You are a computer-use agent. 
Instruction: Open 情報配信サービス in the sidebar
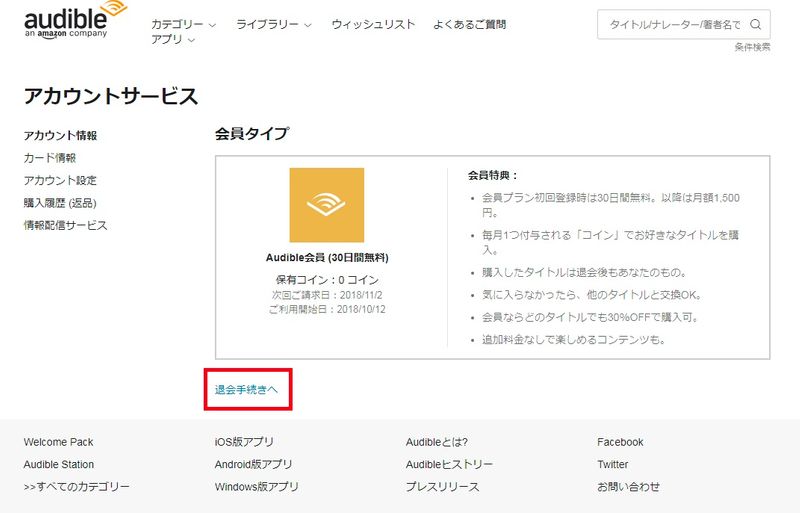pyautogui.click(x=65, y=225)
